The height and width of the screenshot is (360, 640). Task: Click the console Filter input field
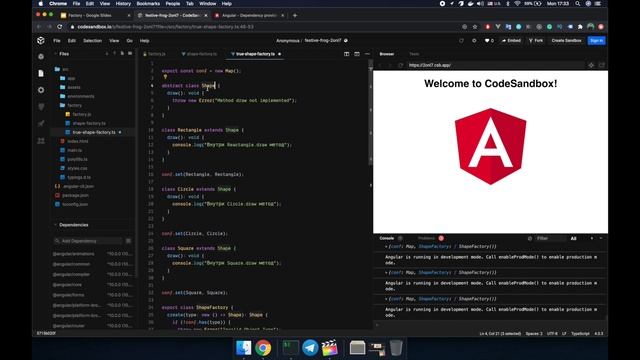[x=550, y=238]
